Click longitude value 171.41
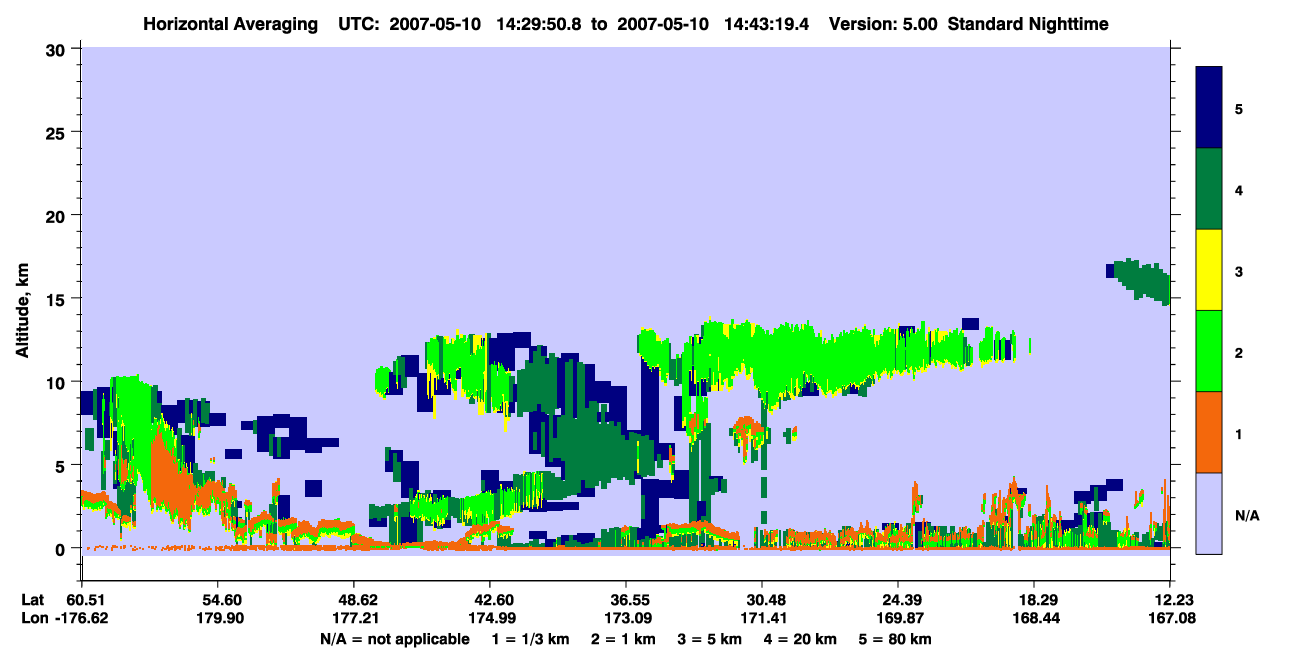This screenshot has height=667, width=1300. [762, 618]
